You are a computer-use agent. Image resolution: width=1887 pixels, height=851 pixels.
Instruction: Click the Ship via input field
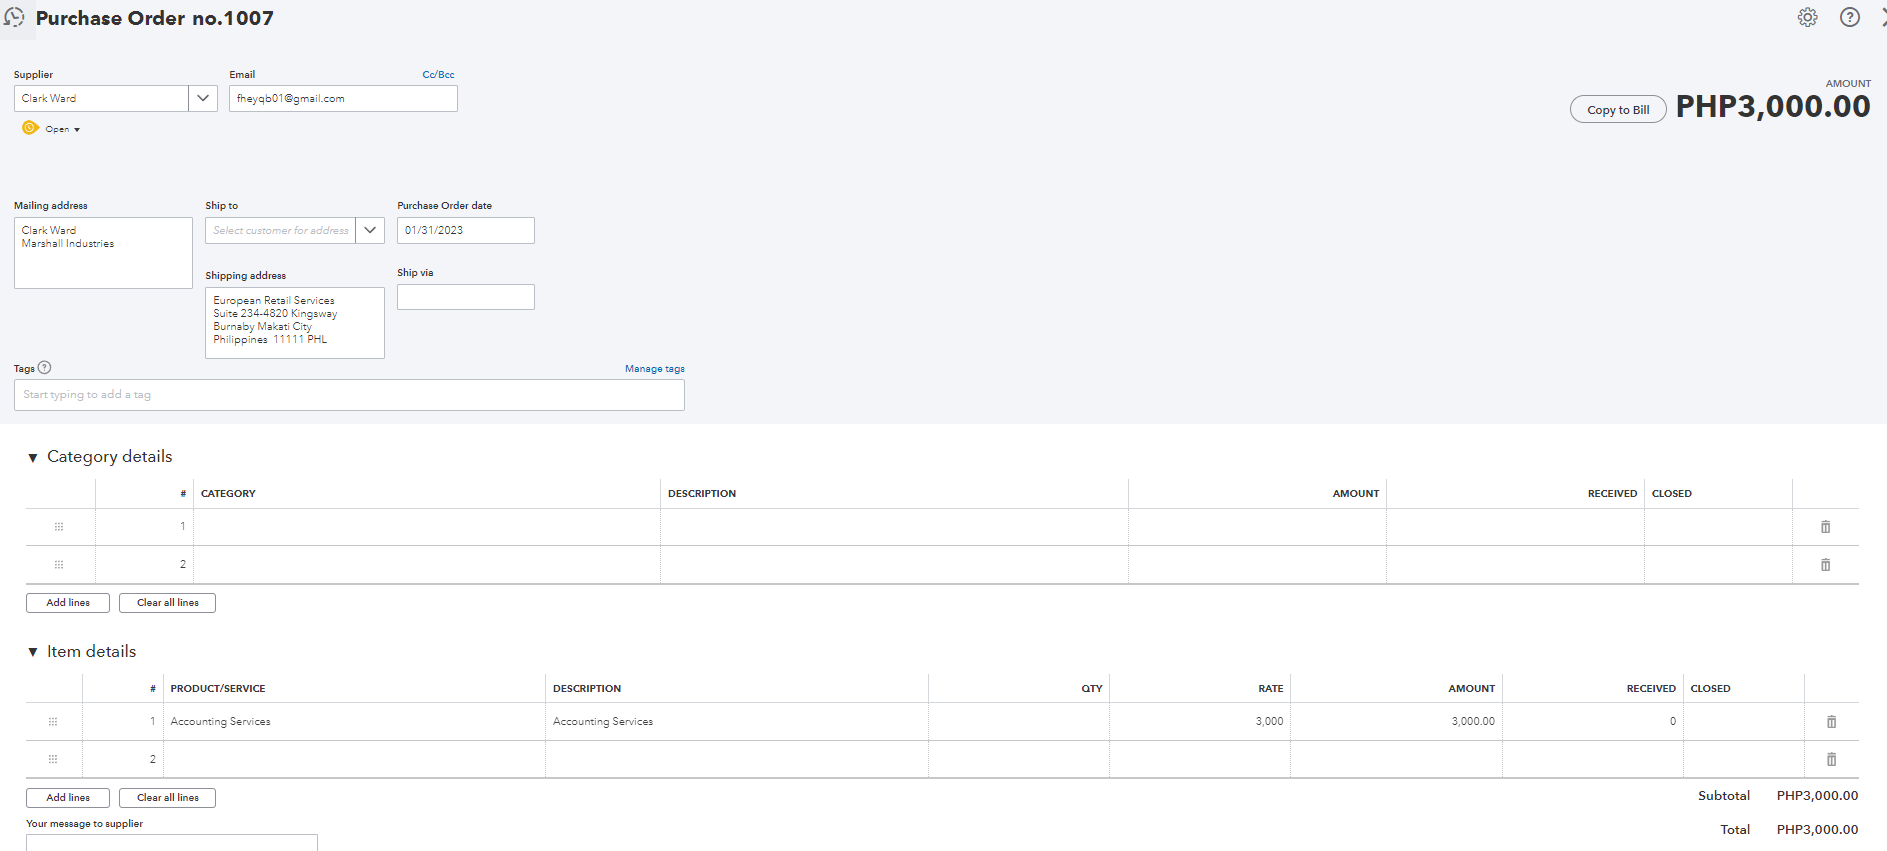click(466, 297)
